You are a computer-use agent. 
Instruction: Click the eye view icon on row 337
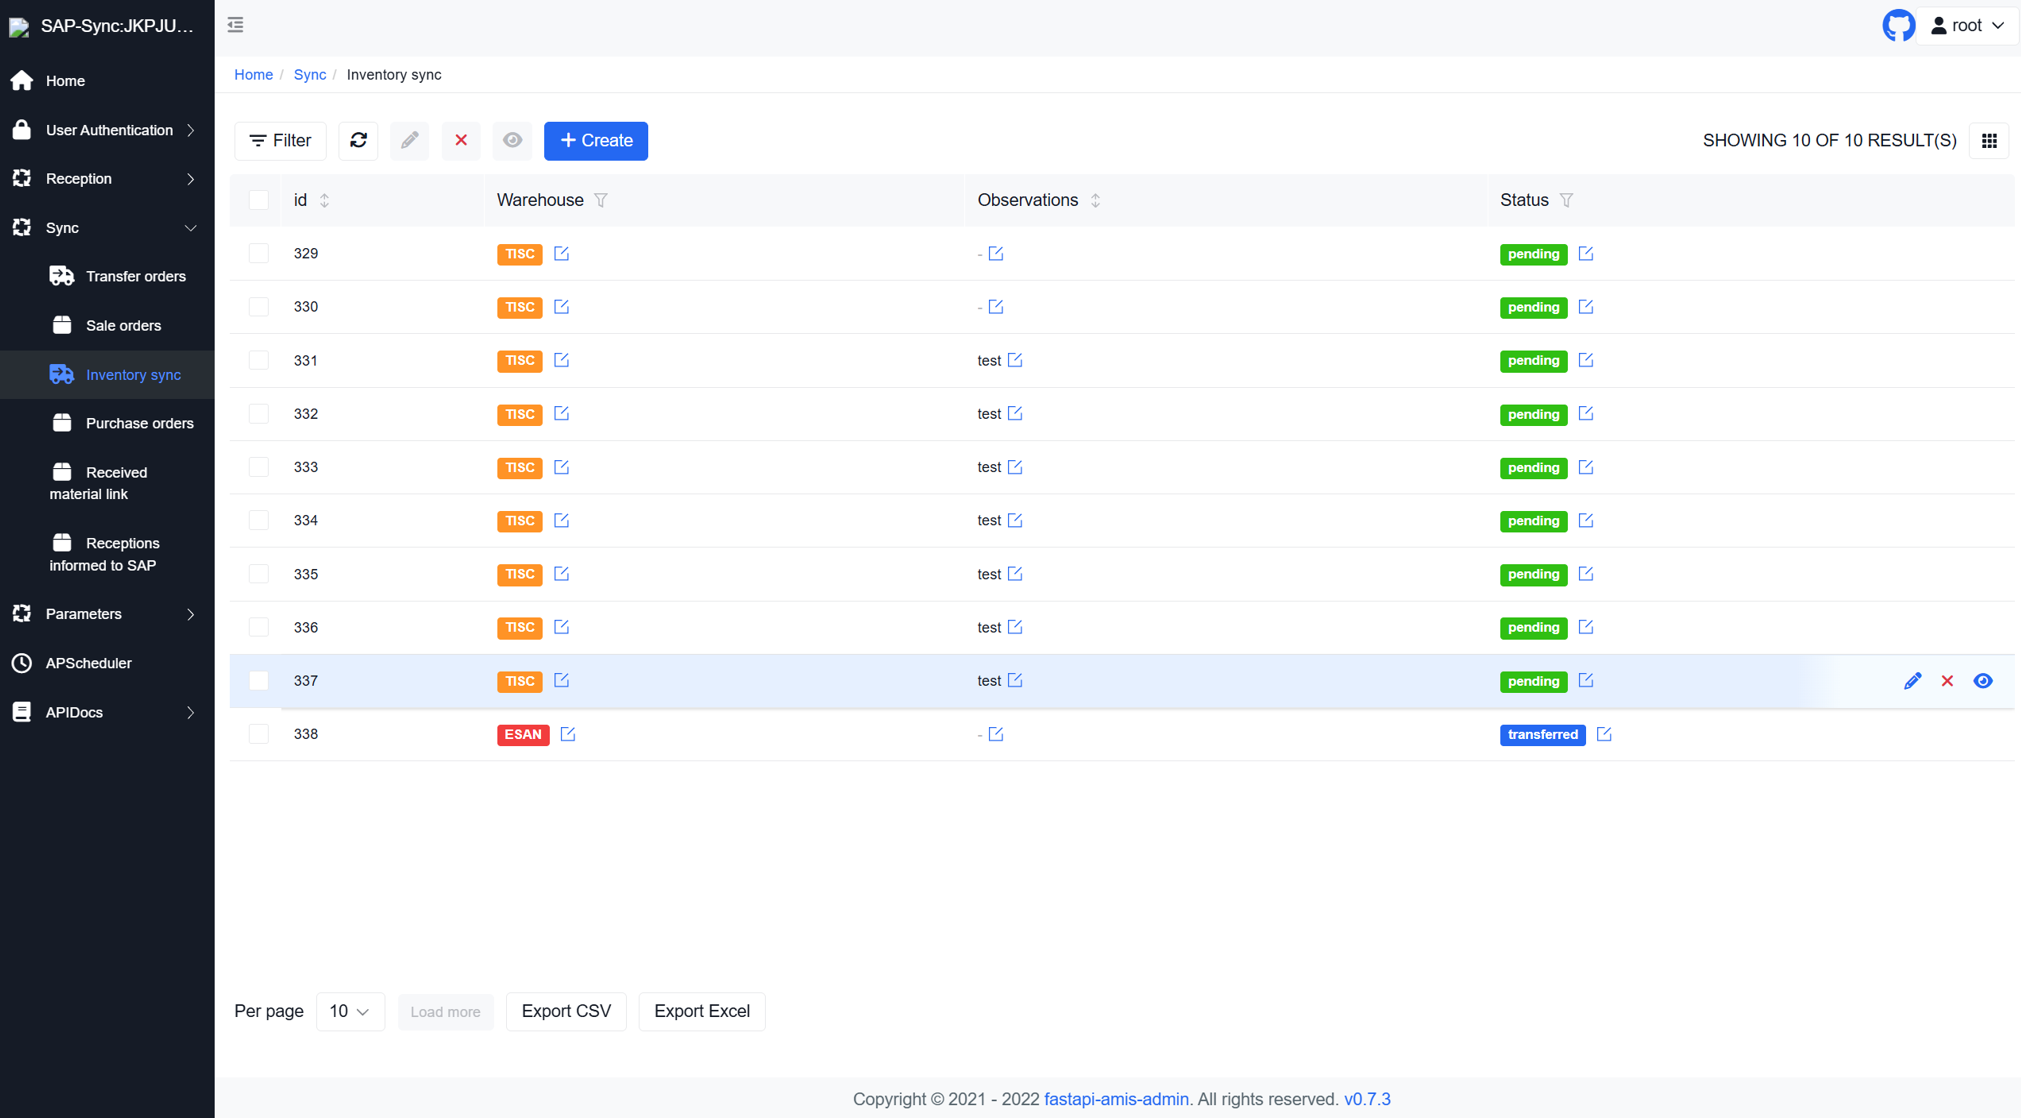click(1983, 681)
